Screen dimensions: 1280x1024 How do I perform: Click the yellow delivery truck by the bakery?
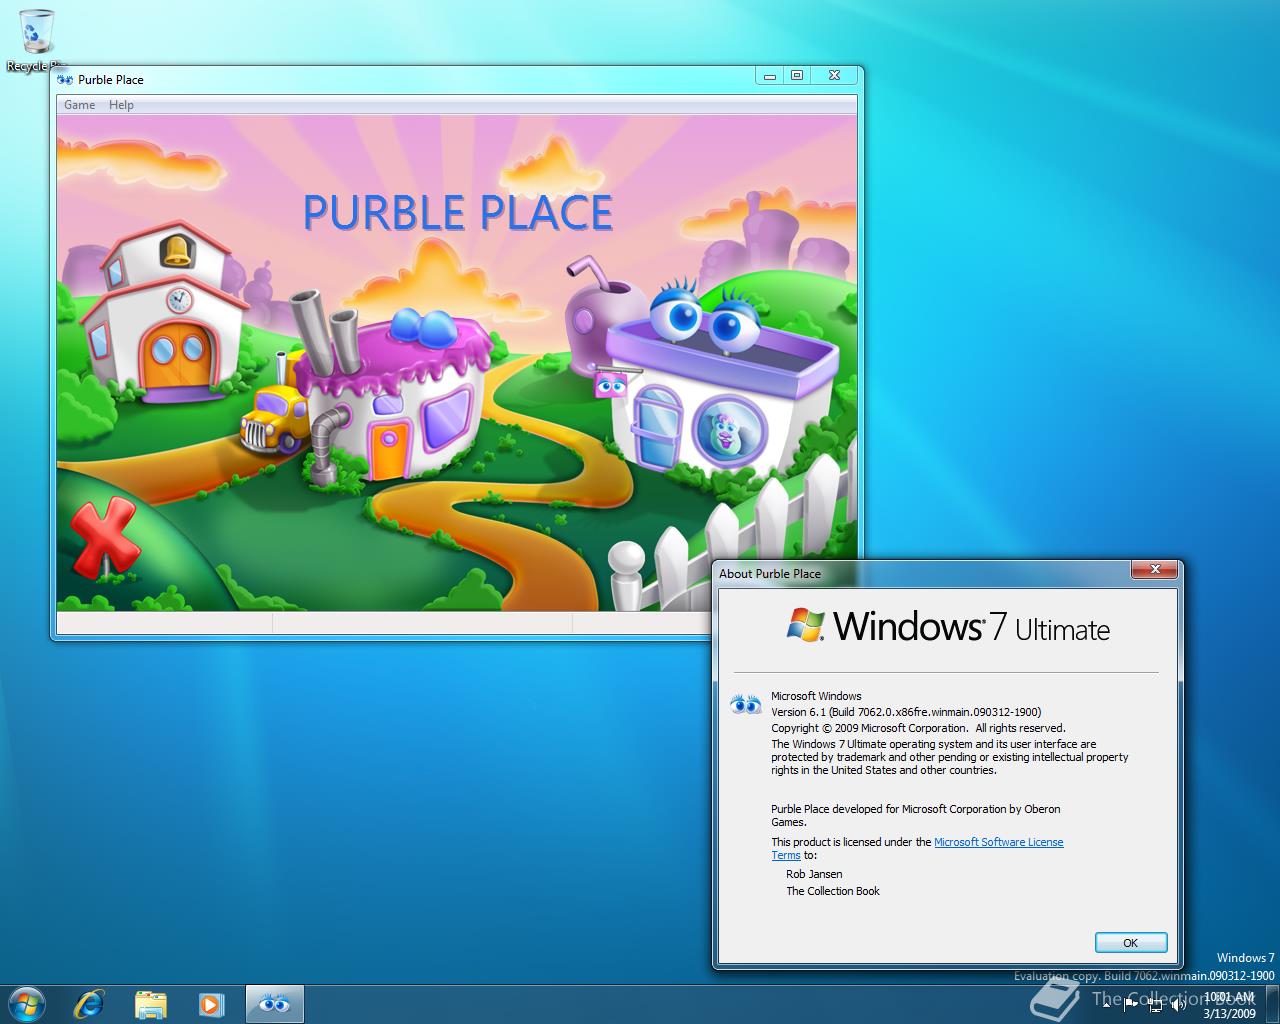coord(274,420)
